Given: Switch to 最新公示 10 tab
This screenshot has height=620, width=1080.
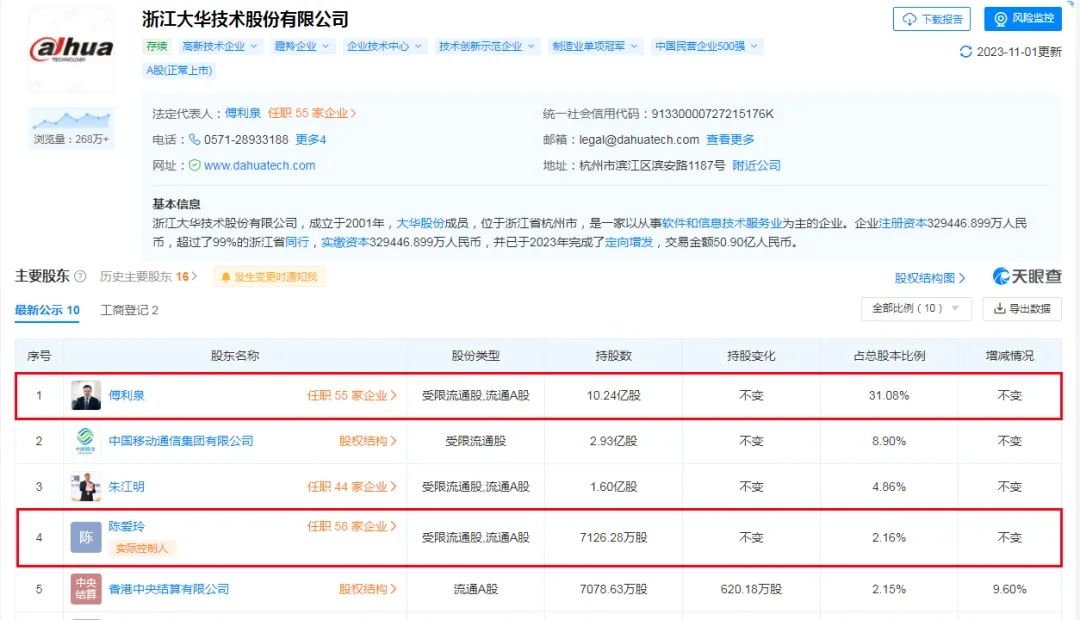Looking at the screenshot, I should point(47,310).
